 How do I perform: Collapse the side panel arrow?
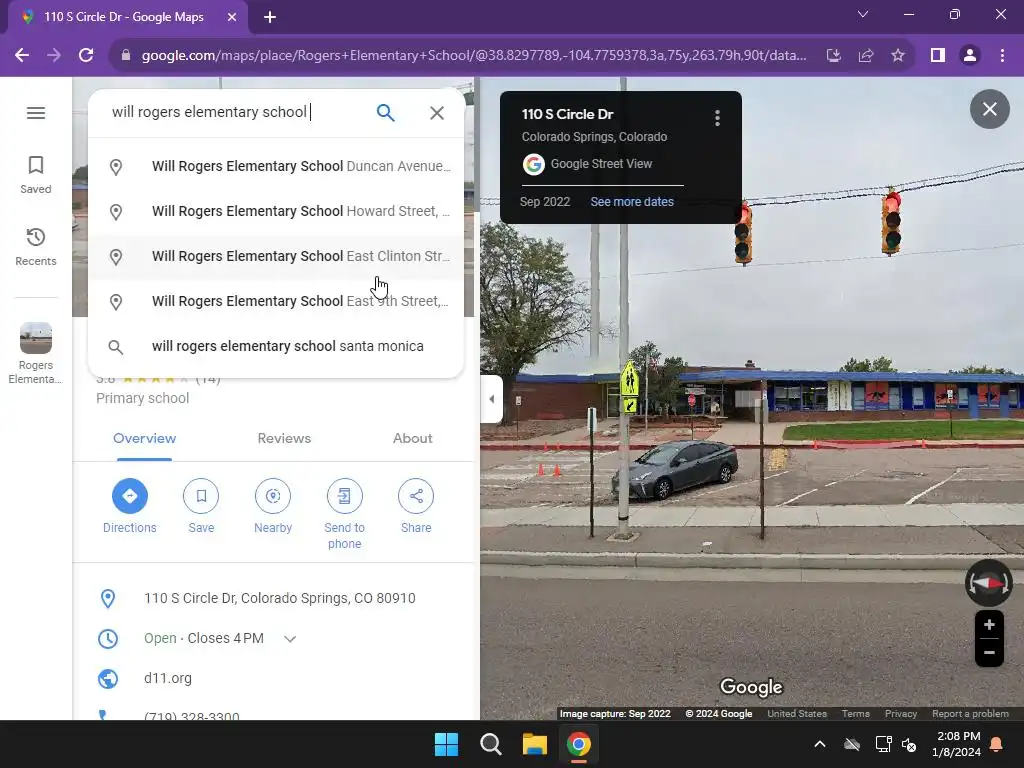[492, 399]
